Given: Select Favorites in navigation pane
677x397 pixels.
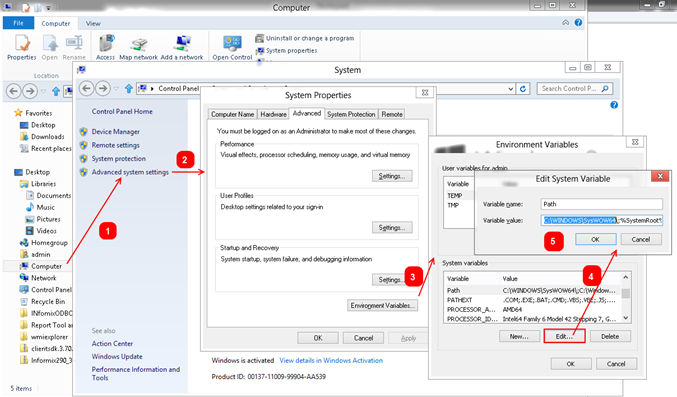Looking at the screenshot, I should coord(33,113).
